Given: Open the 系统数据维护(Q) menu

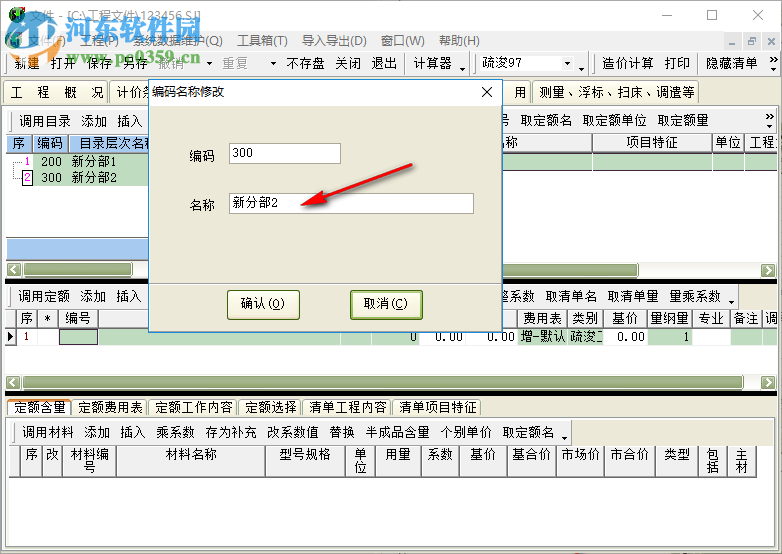Looking at the screenshot, I should pyautogui.click(x=178, y=41).
